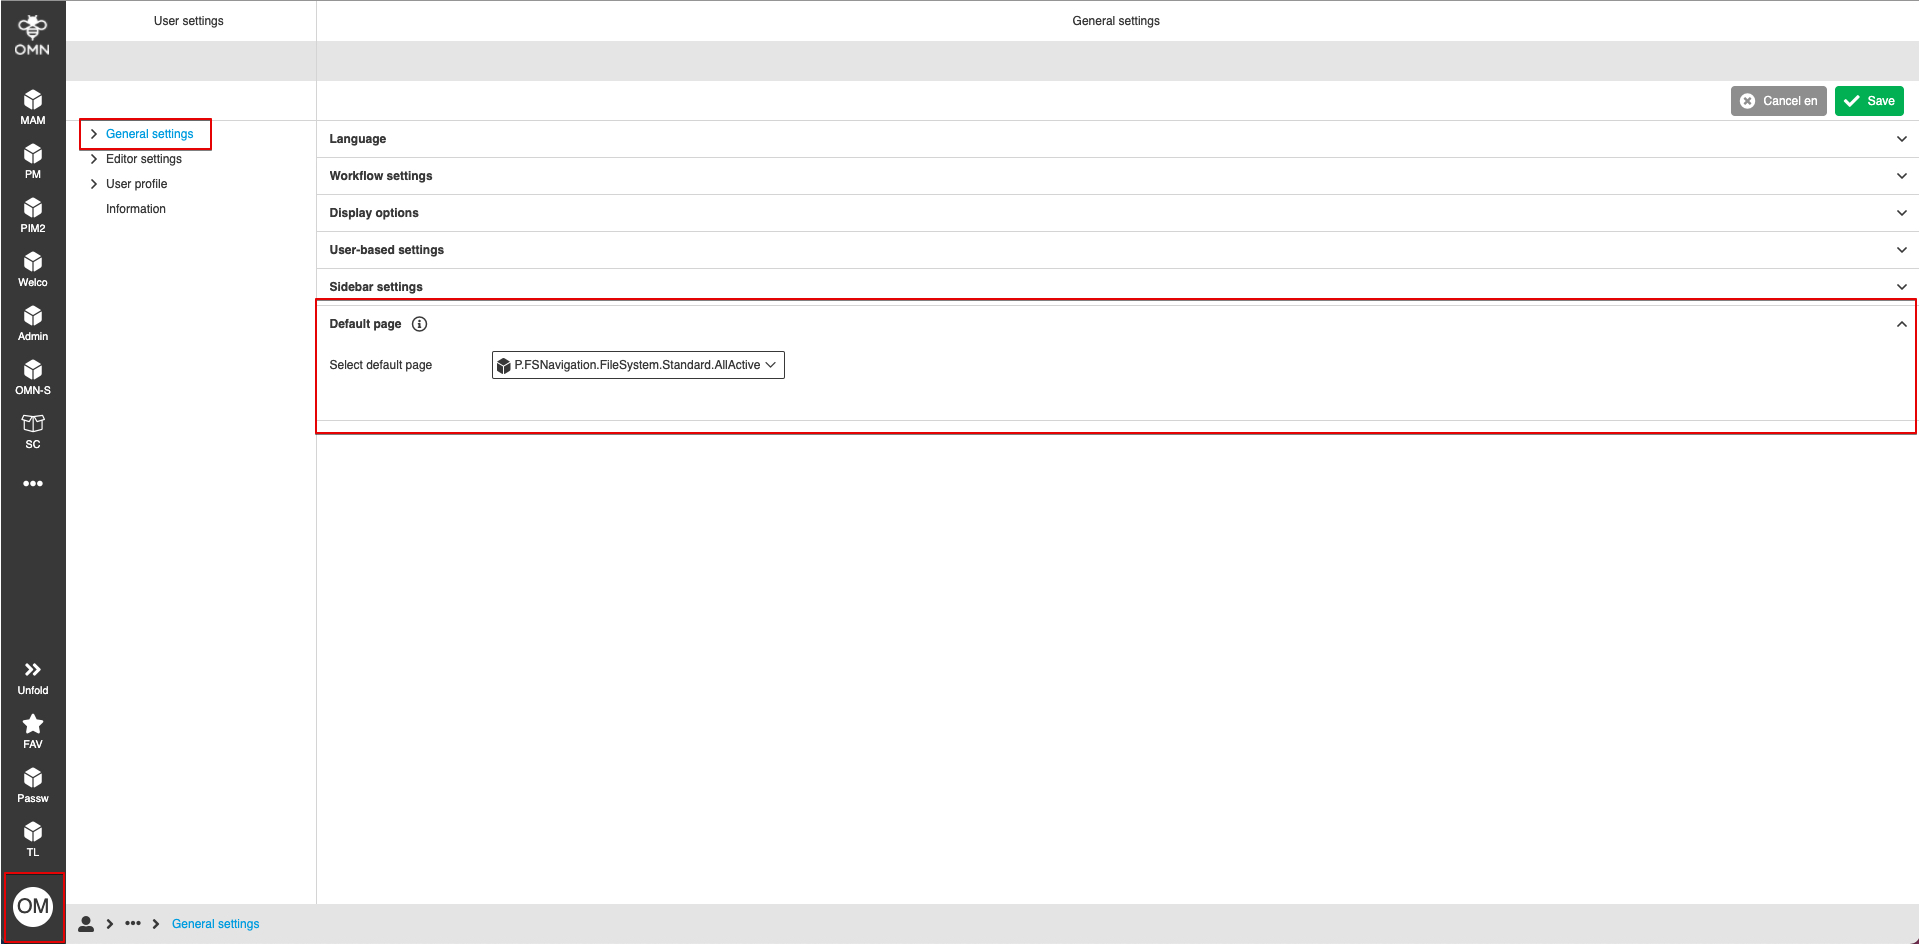Collapse the Default page section
Image resolution: width=1922 pixels, height=947 pixels.
click(x=1901, y=323)
